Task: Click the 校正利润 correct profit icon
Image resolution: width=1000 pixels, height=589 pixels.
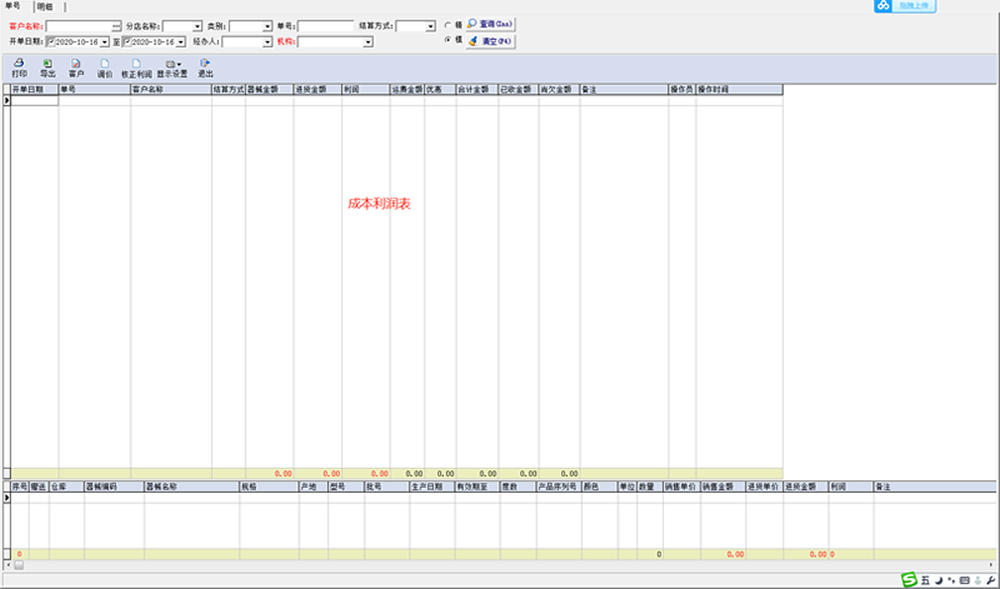Action: coord(136,68)
